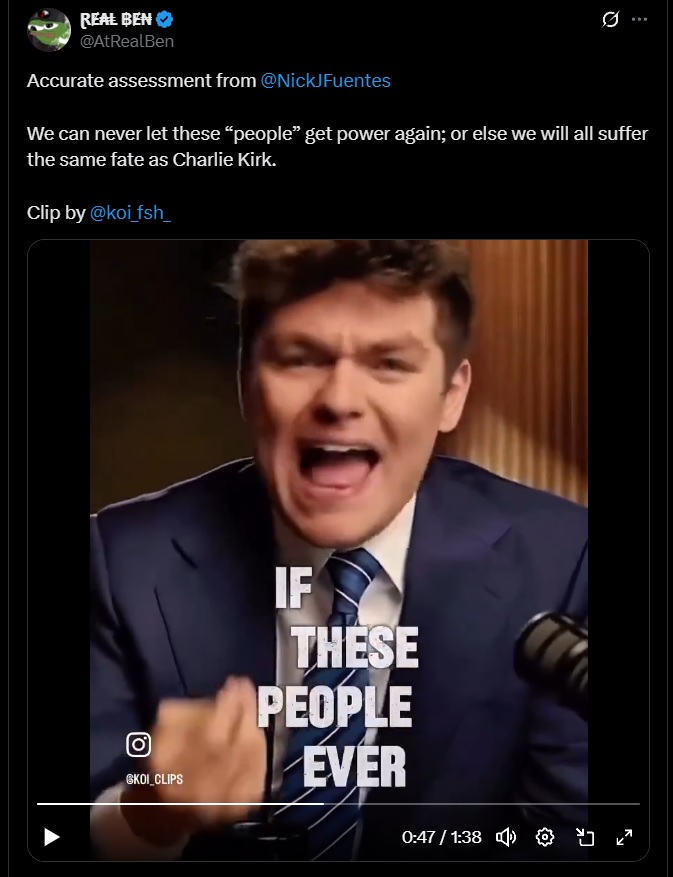Click the 0:47 / 1:38 timestamp
Image resolution: width=673 pixels, height=877 pixels.
441,837
